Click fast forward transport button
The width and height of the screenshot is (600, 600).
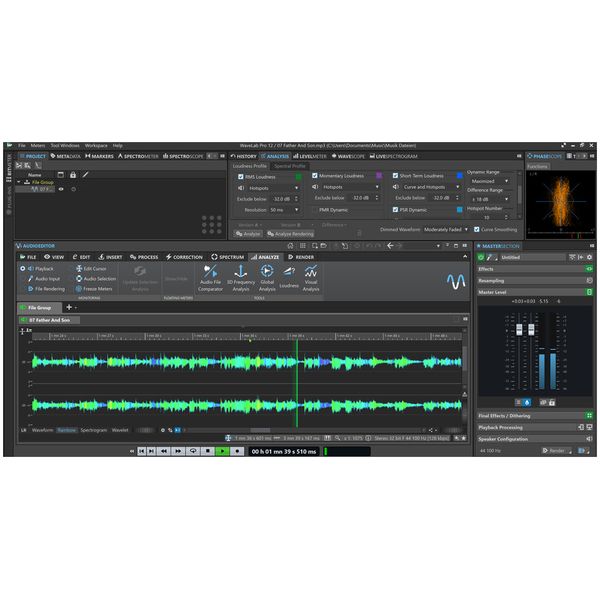click(178, 451)
